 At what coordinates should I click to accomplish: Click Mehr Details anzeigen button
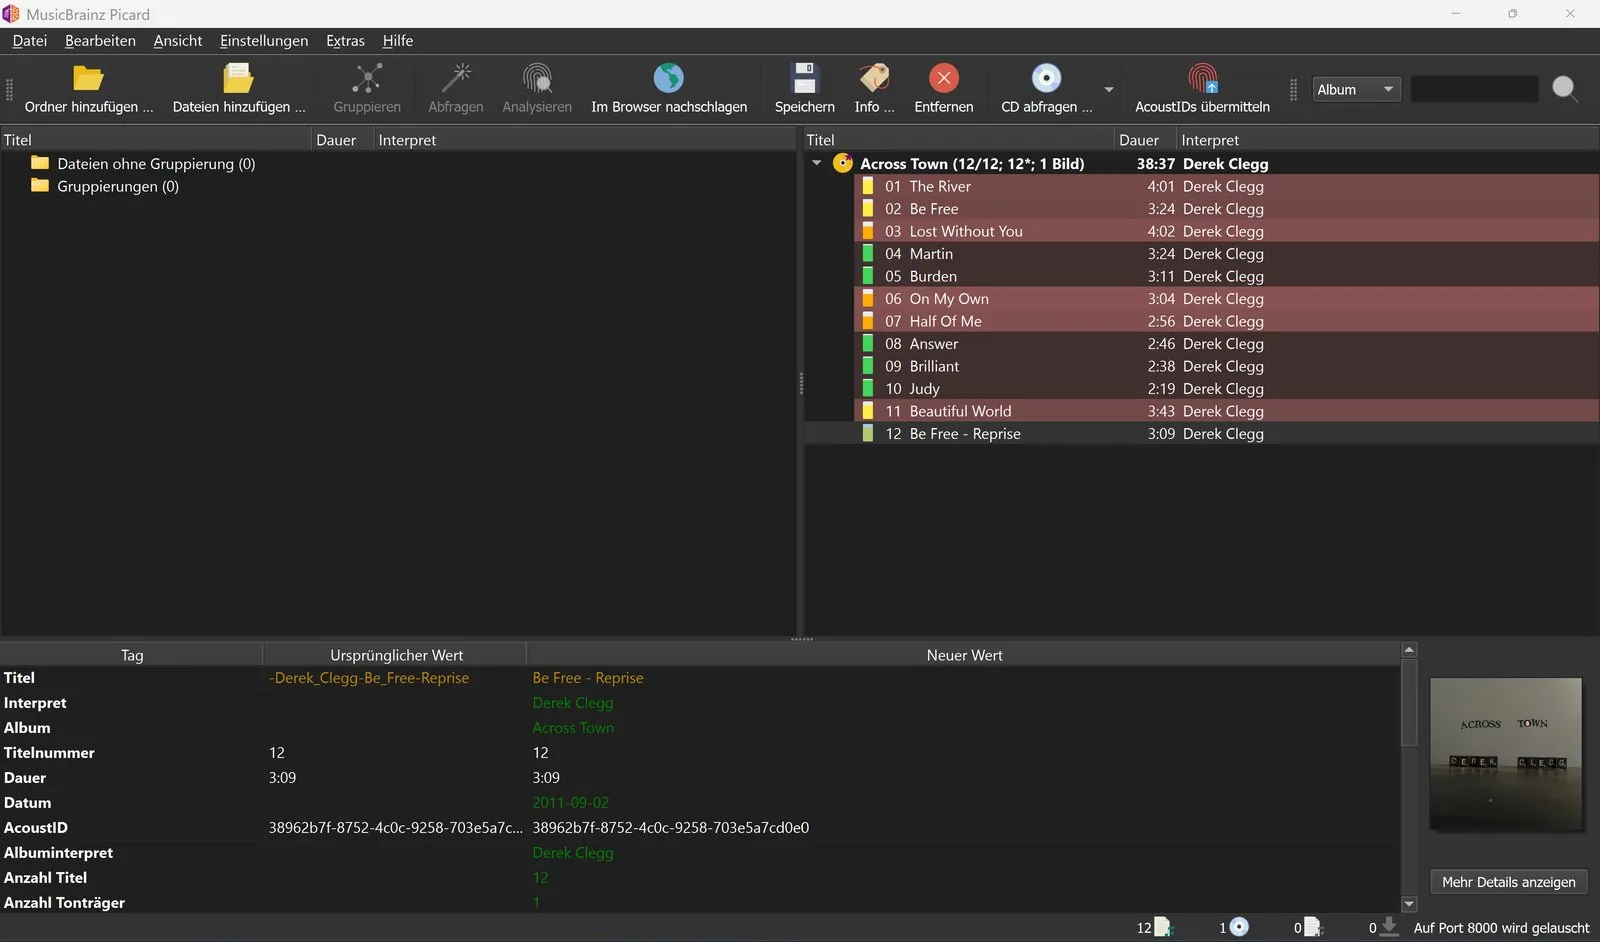(1508, 882)
